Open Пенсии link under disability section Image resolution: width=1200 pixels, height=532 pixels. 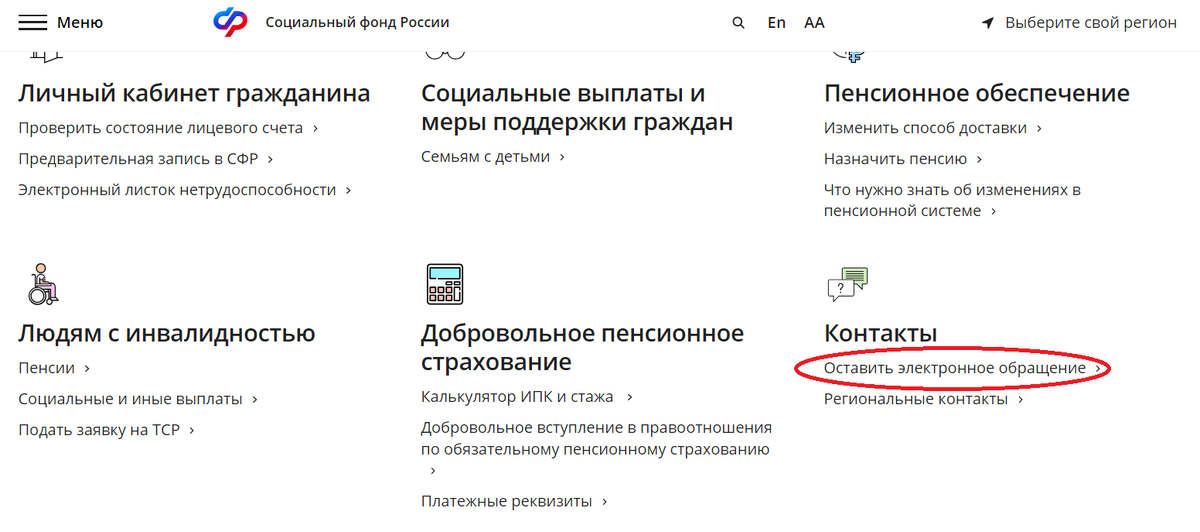coord(46,368)
